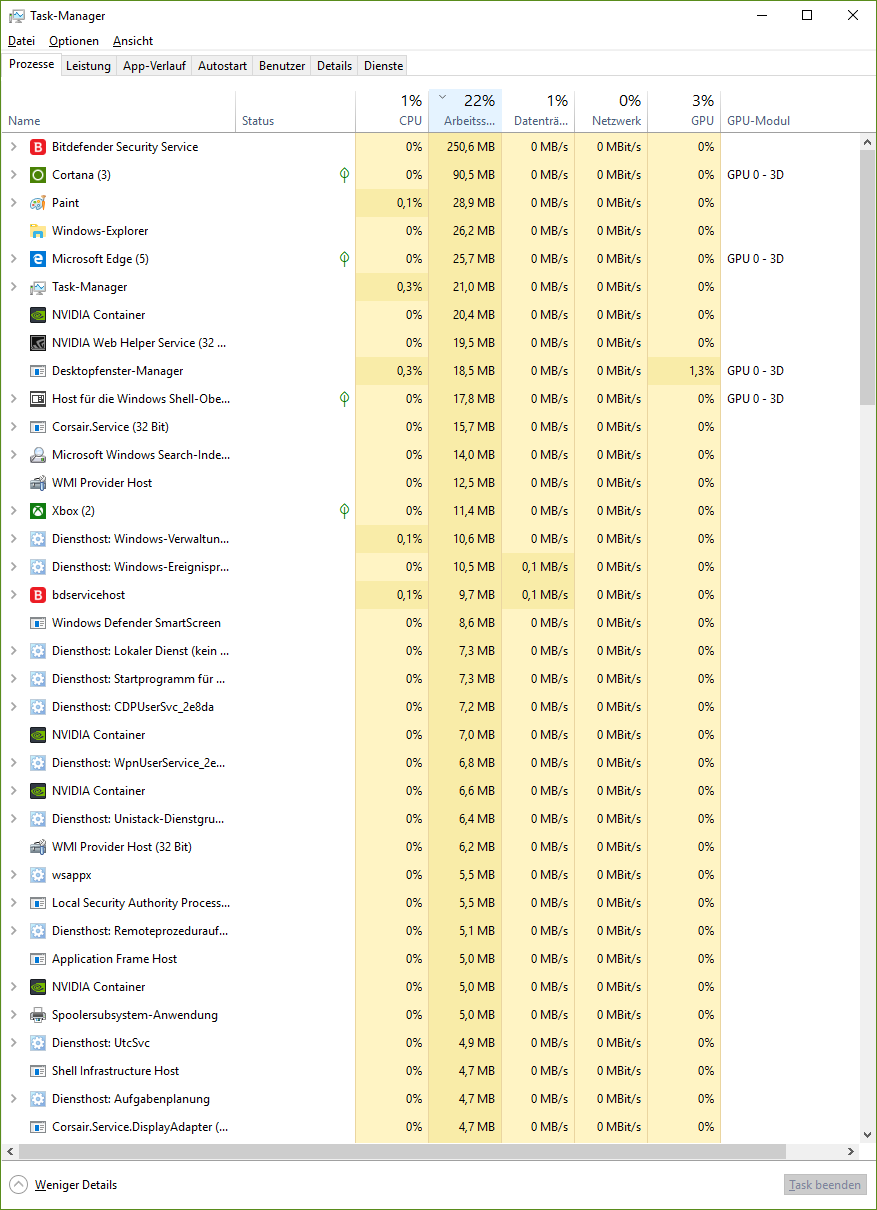The width and height of the screenshot is (877, 1210).
Task: Click the vertical scrollbar down arrow
Action: 868,1135
